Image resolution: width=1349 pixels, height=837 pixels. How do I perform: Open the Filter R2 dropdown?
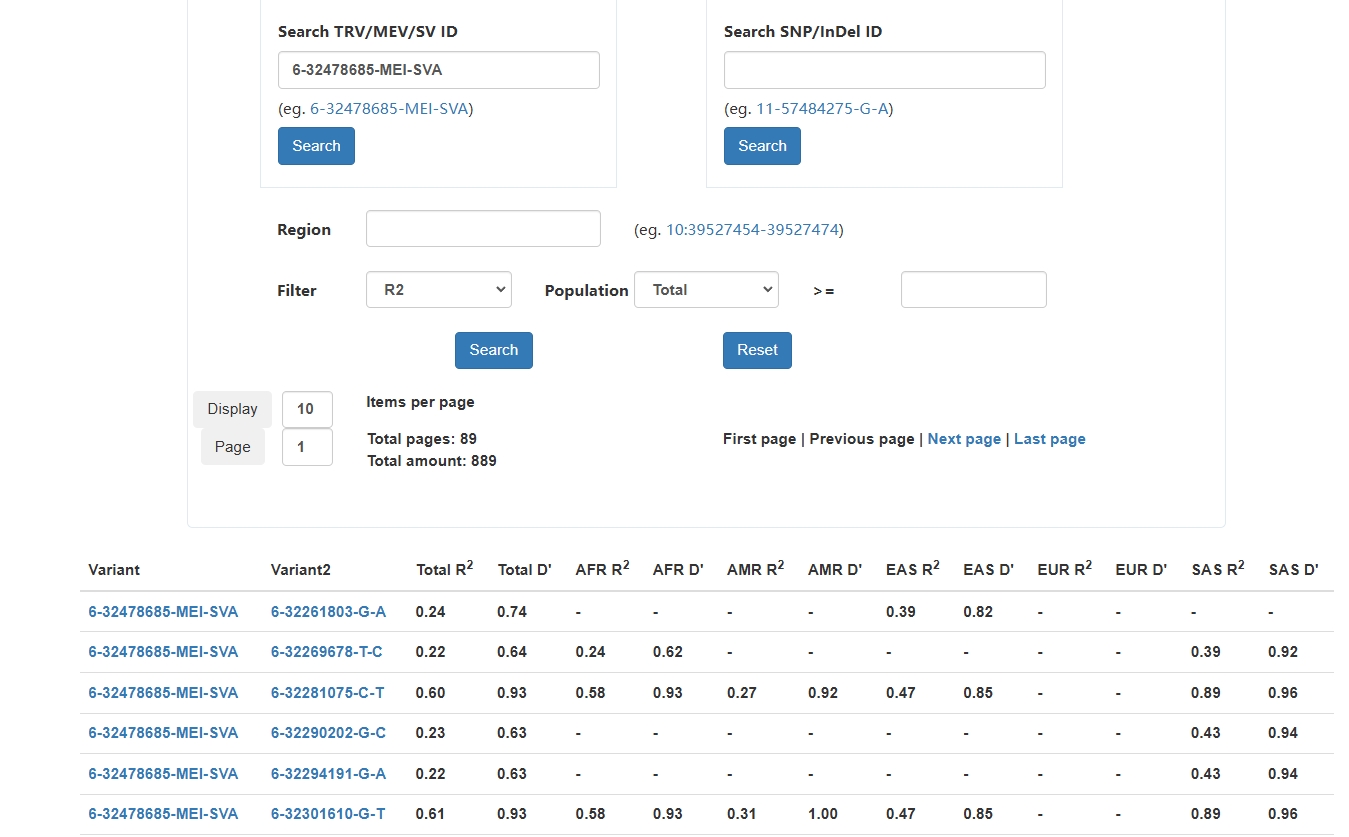pyautogui.click(x=439, y=289)
